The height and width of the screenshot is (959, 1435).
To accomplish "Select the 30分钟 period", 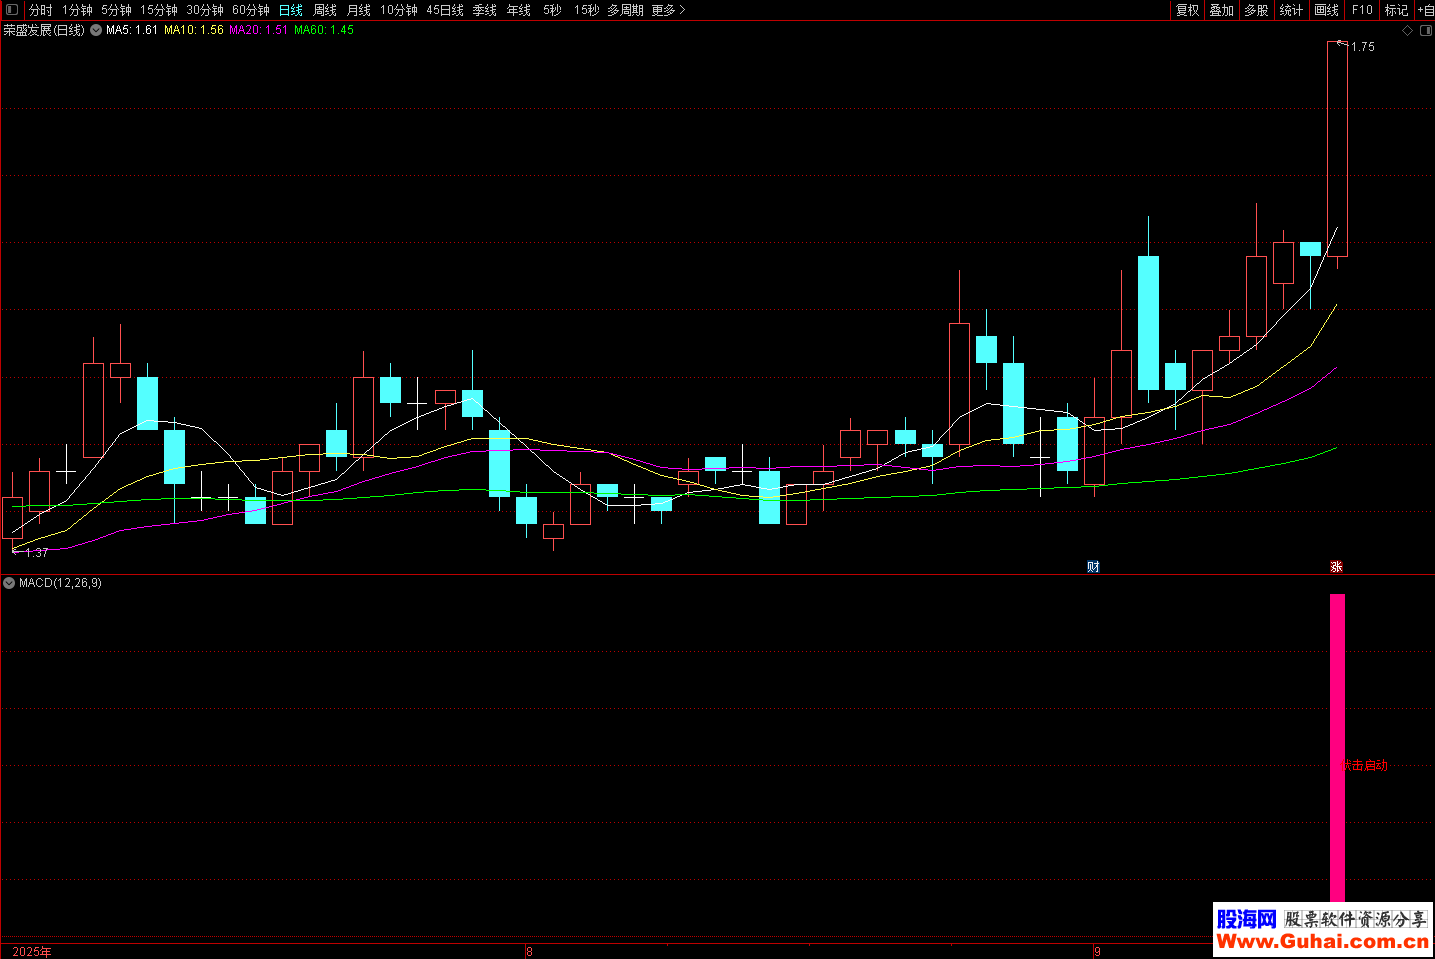I will pos(205,10).
